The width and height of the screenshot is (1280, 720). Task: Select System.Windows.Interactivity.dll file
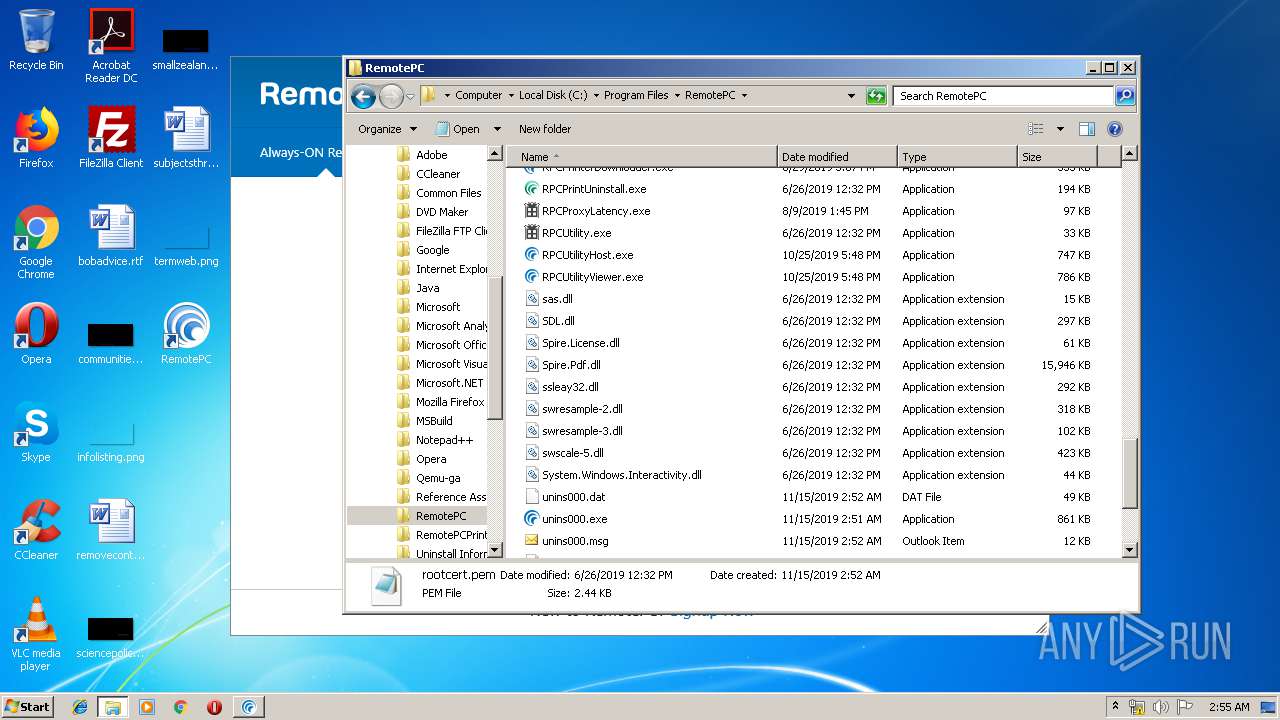(613, 475)
